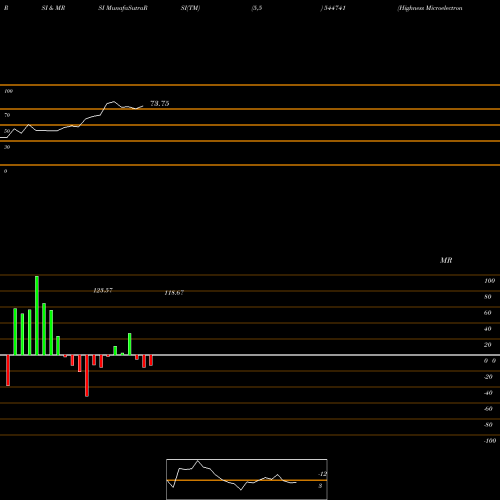Viewport: 500px width, 500px height.
Task: Click the longest red bar below zero
Action: 87,376
